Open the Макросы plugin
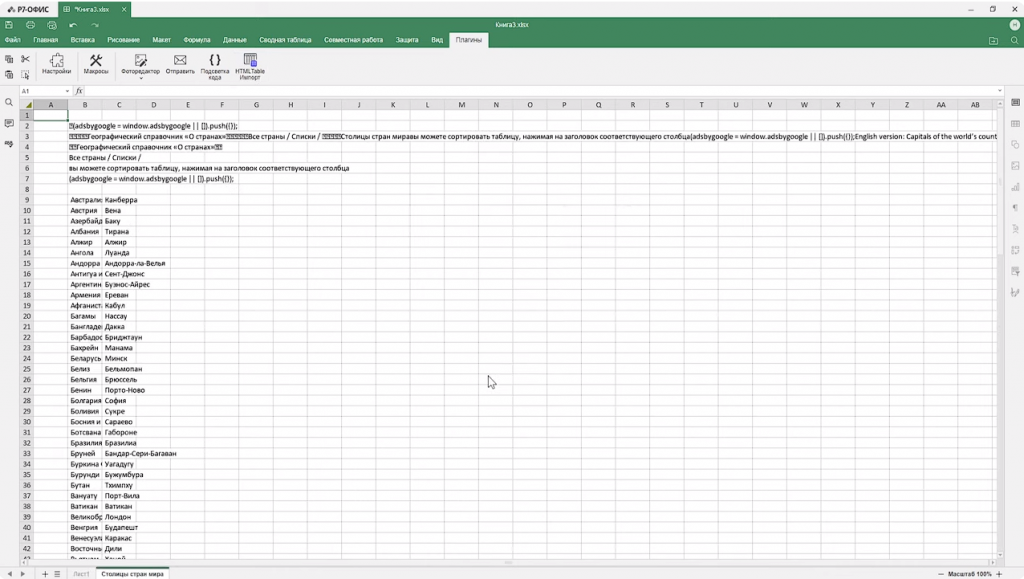Screen dimensions: 1024x579 96,64
